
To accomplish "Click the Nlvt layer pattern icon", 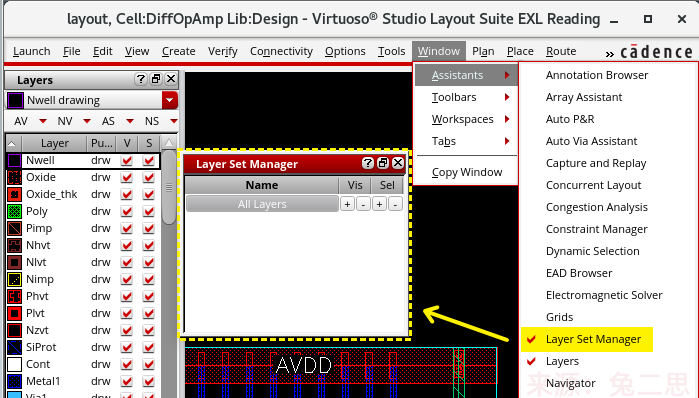I will click(x=14, y=262).
